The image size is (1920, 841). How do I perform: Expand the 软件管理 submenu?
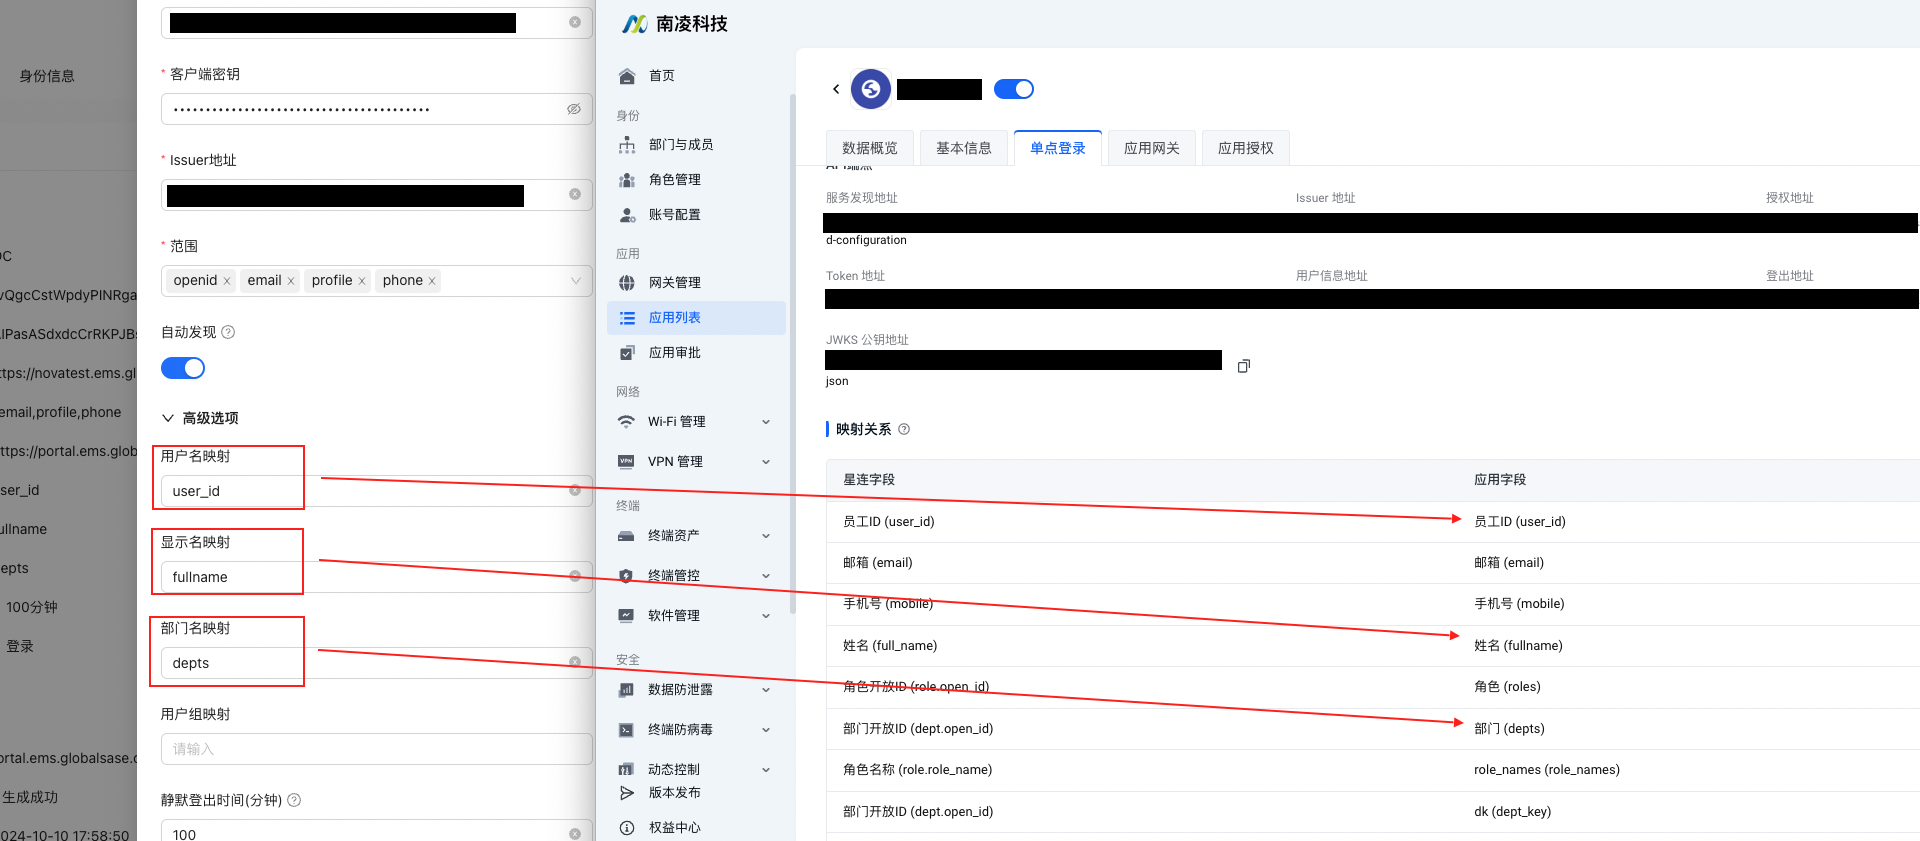[766, 616]
